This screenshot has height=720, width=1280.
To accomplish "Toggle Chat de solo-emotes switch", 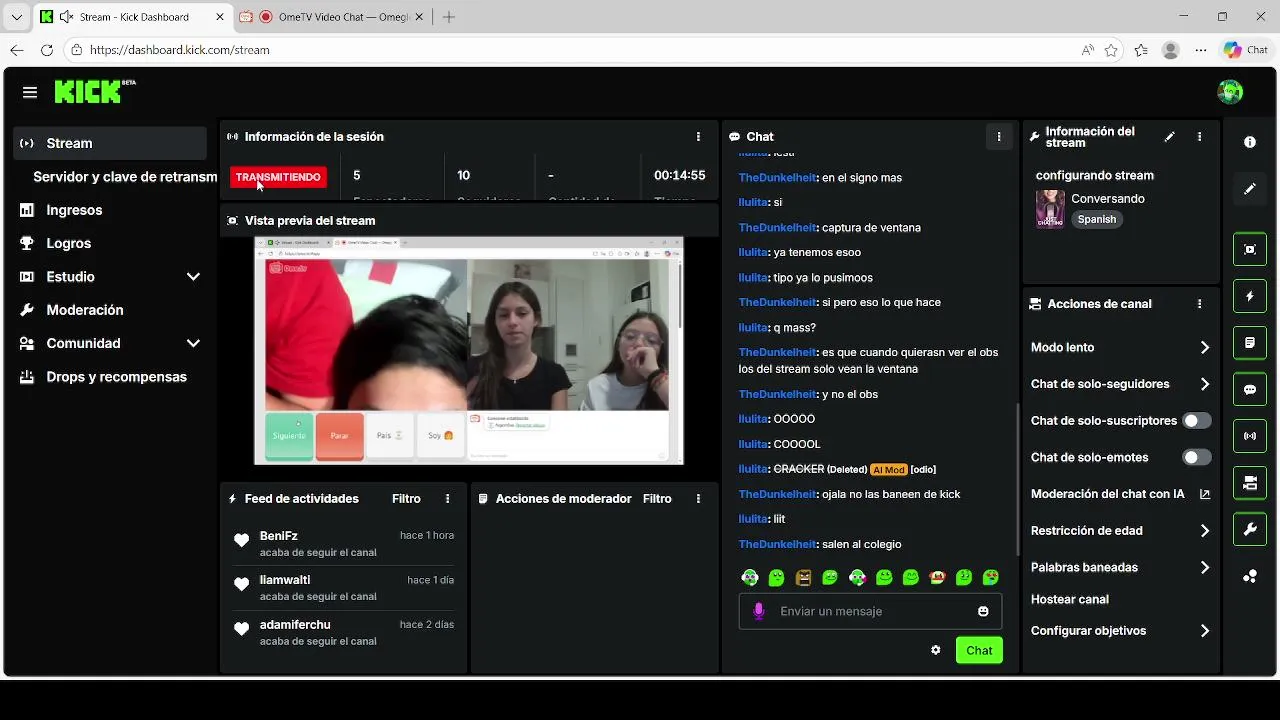I will pos(1197,457).
